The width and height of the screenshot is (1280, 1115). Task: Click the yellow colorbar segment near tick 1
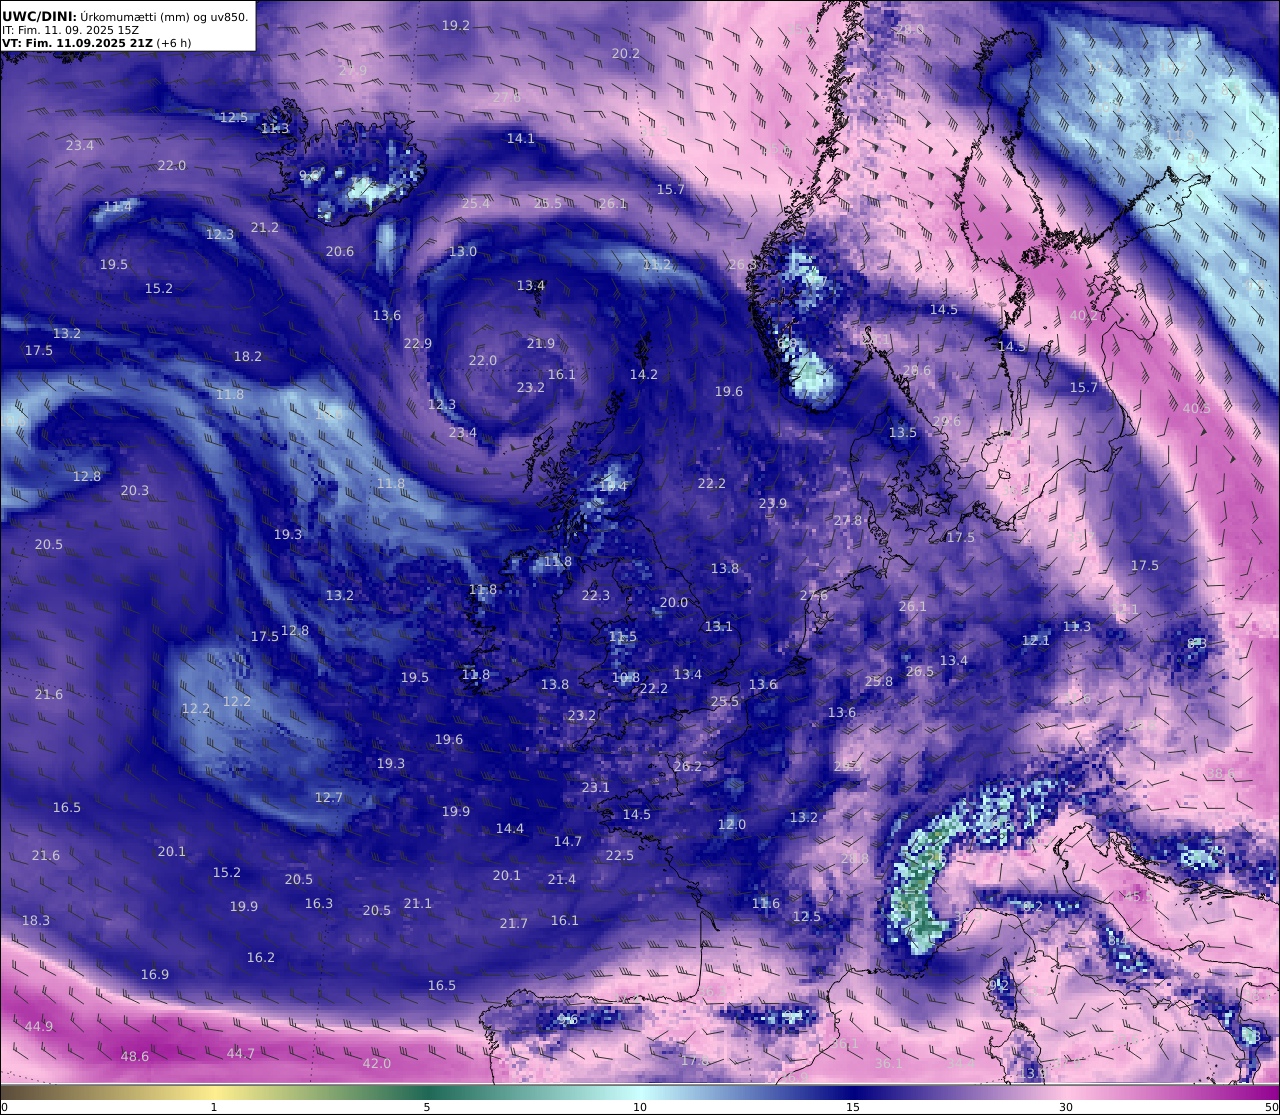213,1091
